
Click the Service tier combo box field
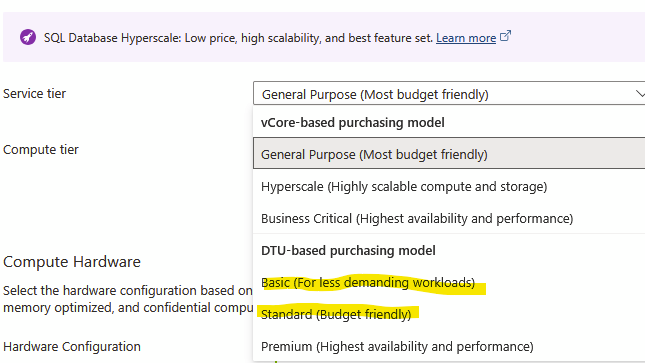449,93
